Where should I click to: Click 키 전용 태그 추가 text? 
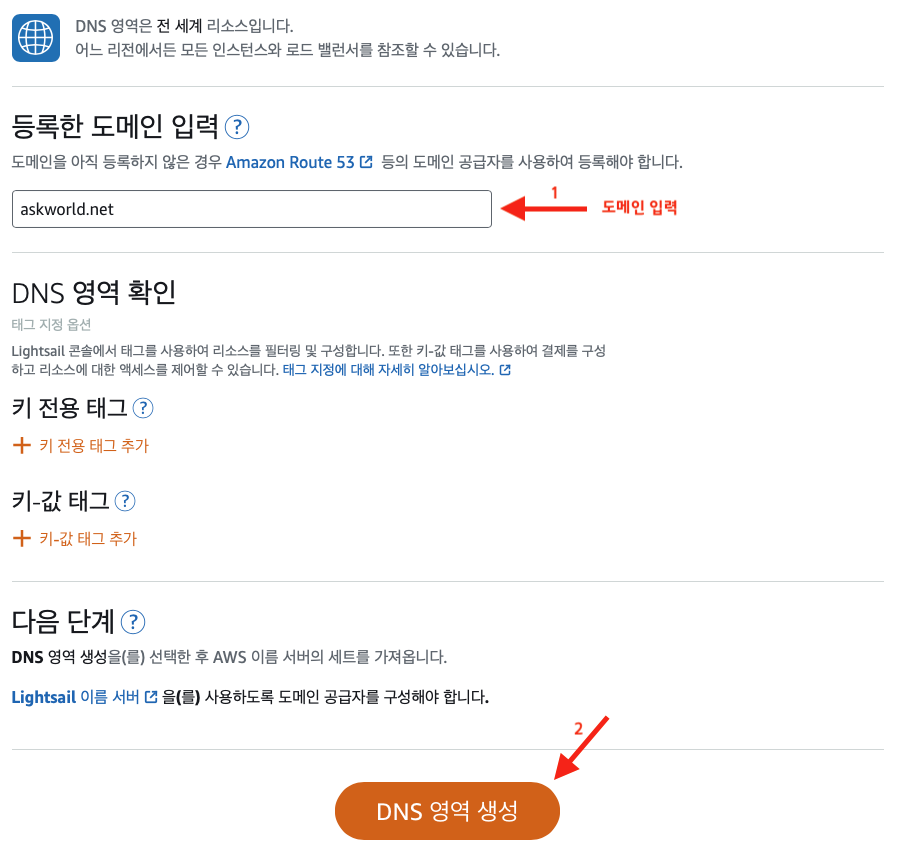(94, 445)
